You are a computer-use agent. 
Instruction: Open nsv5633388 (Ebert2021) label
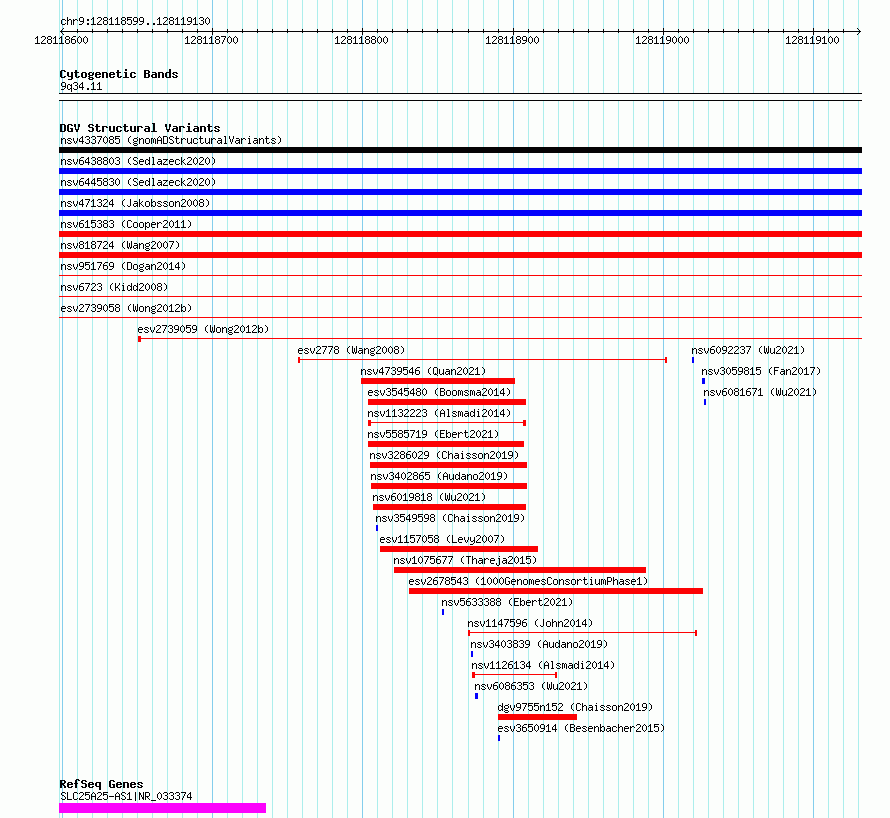point(507,602)
